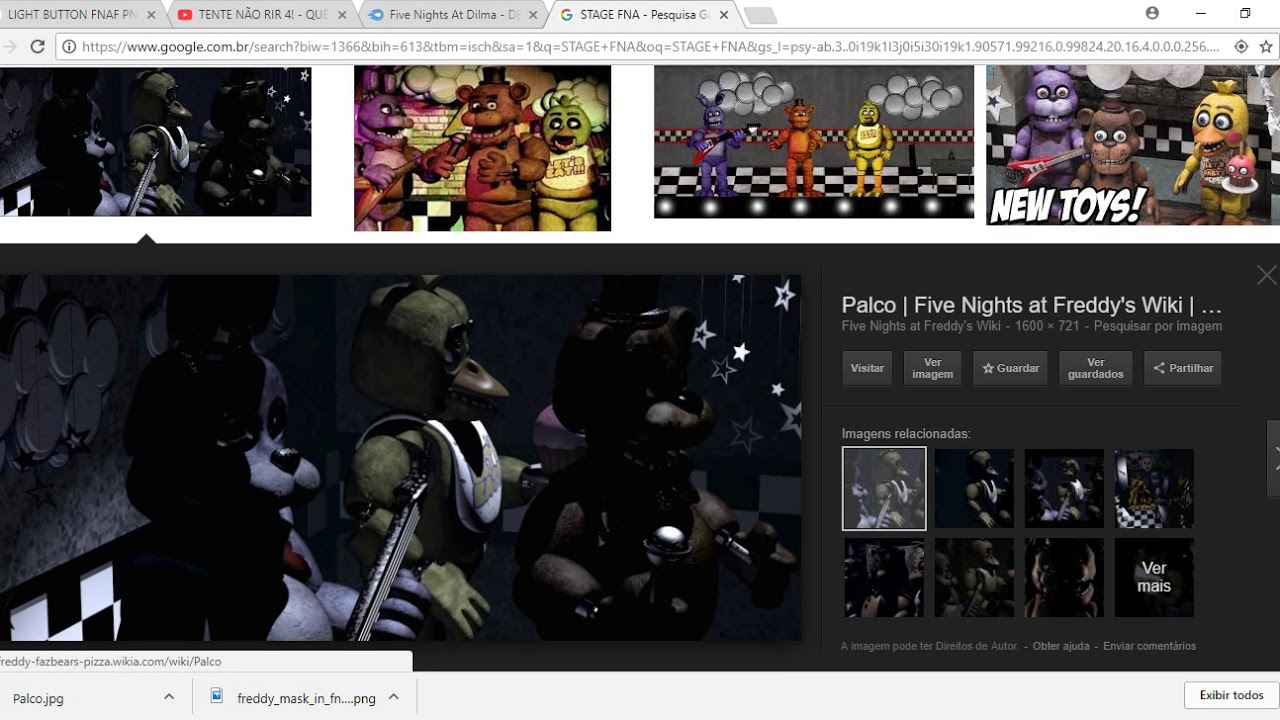Screen dimensions: 1280x720
Task: Click the location target icon in address bar
Action: tap(1241, 46)
